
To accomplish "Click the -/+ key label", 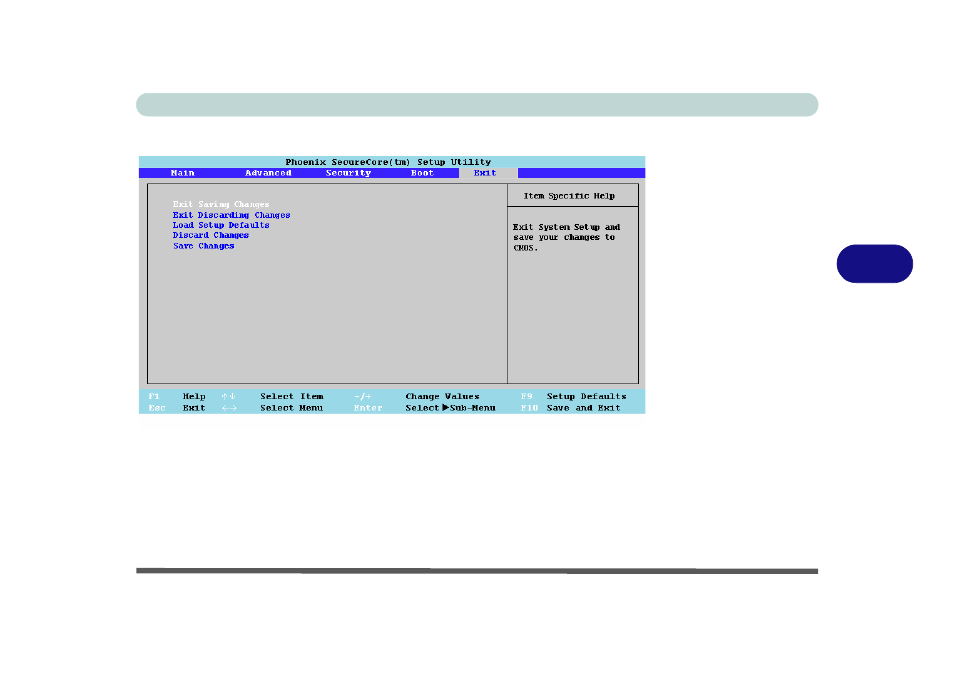I will [x=363, y=396].
